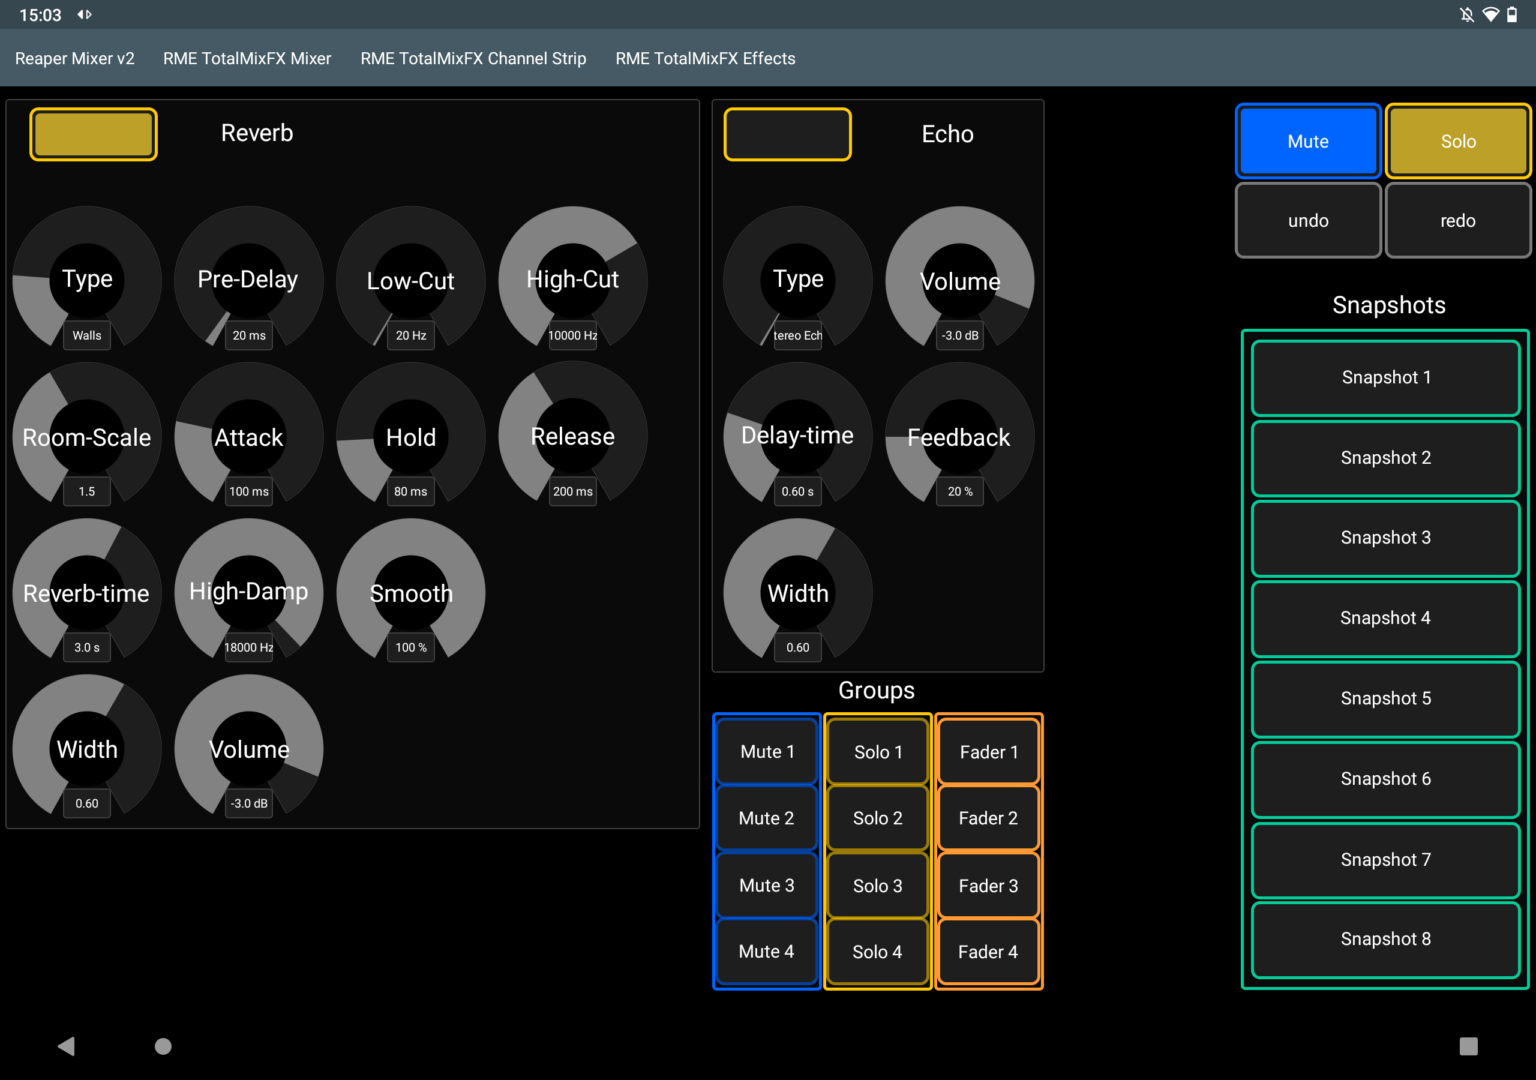Image resolution: width=1536 pixels, height=1080 pixels.
Task: Tap the Echo Feedback knob
Action: click(x=958, y=437)
